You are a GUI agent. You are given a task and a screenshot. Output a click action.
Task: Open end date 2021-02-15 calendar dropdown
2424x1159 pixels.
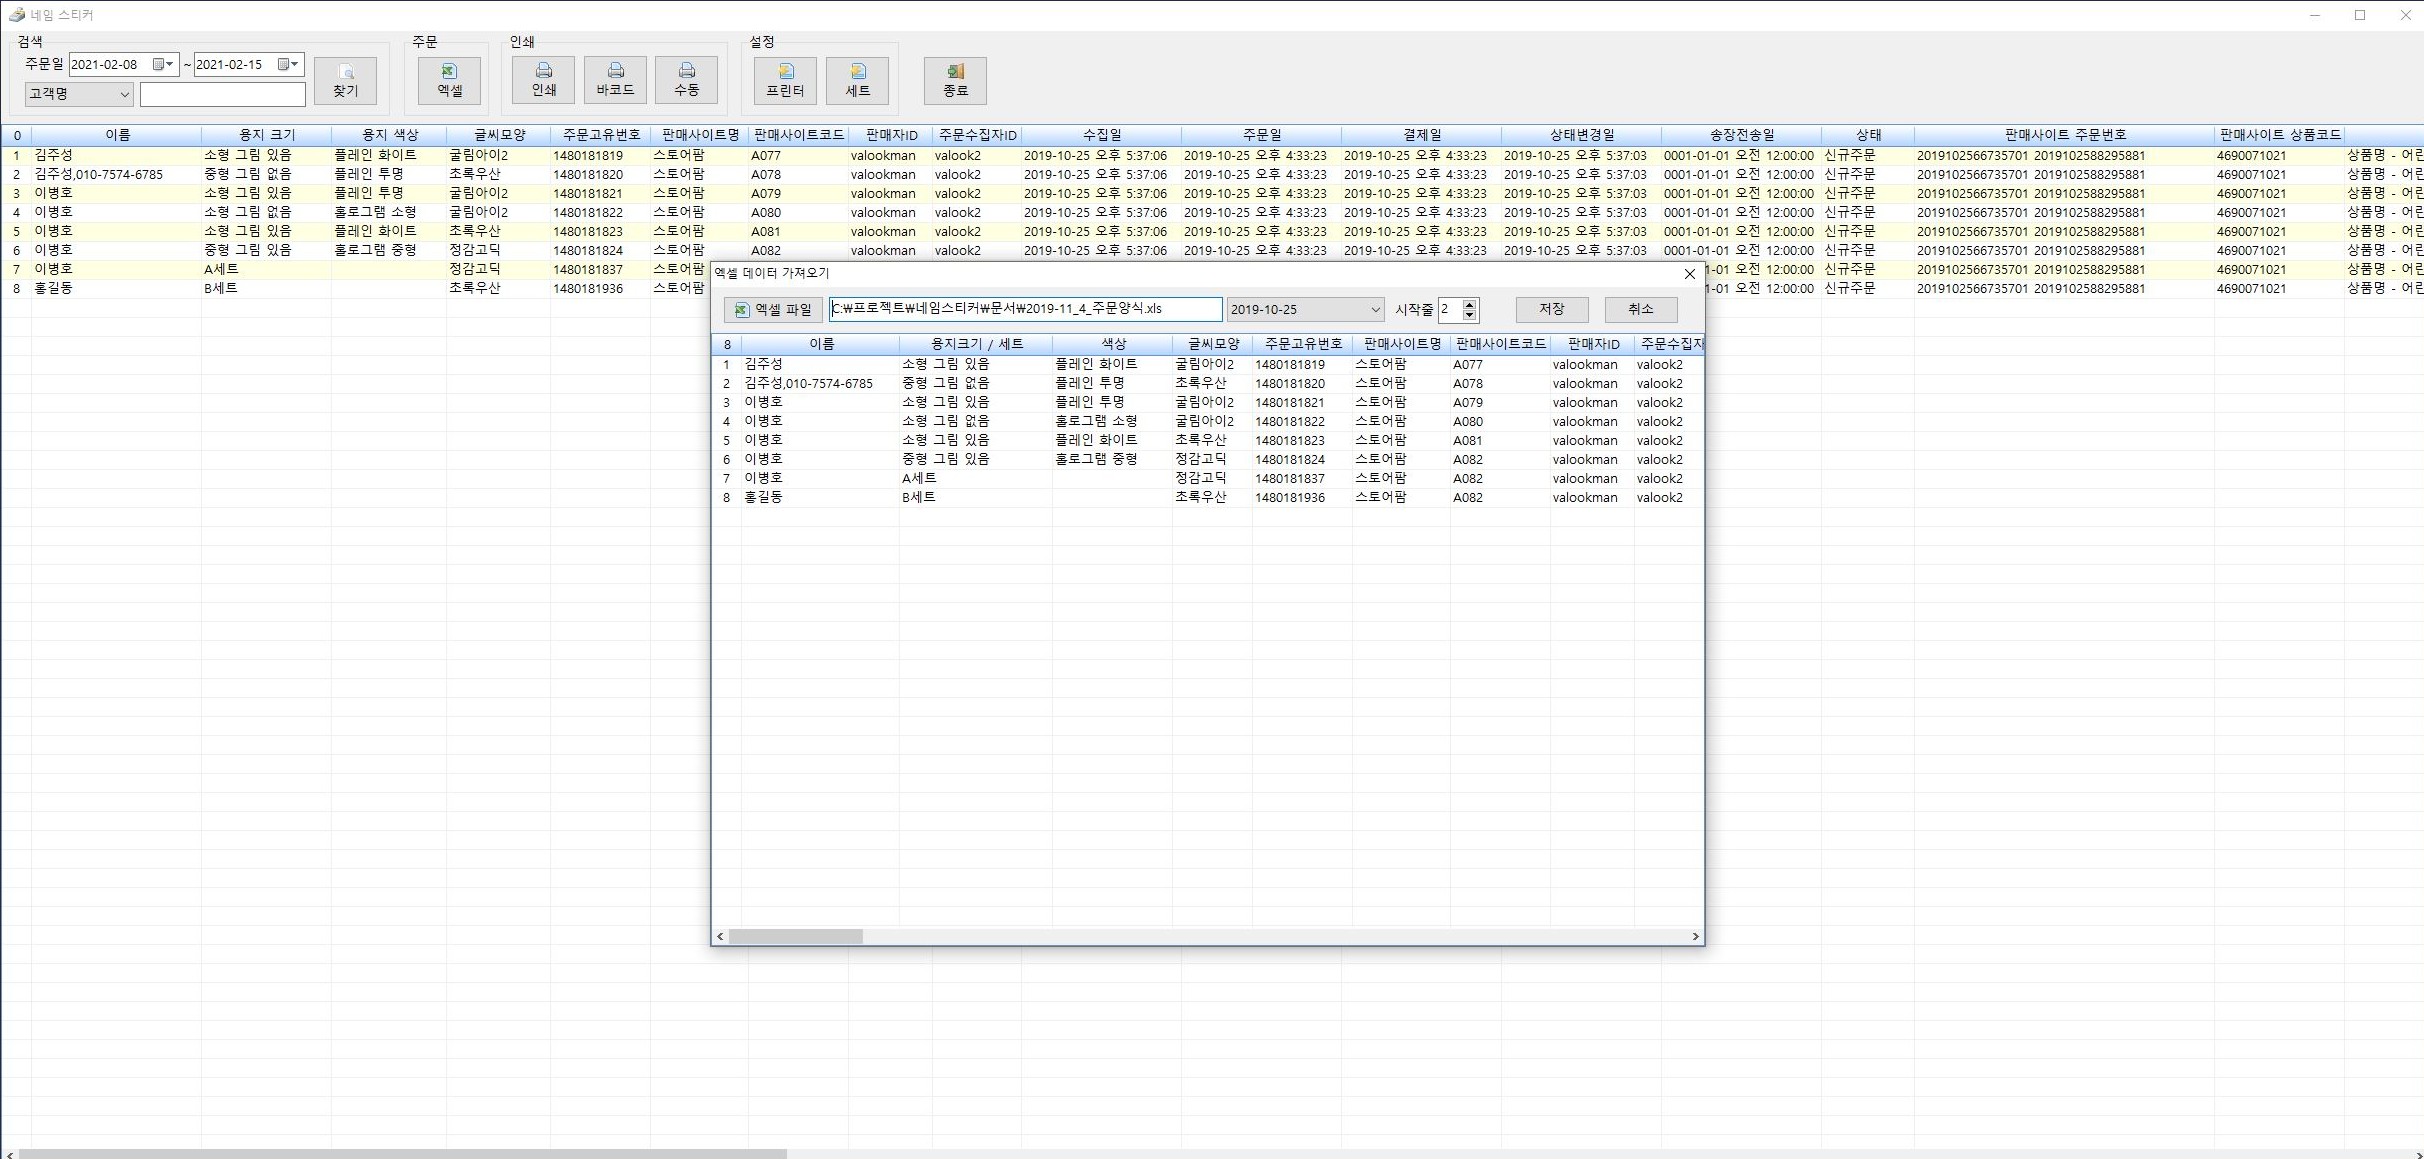tap(287, 64)
